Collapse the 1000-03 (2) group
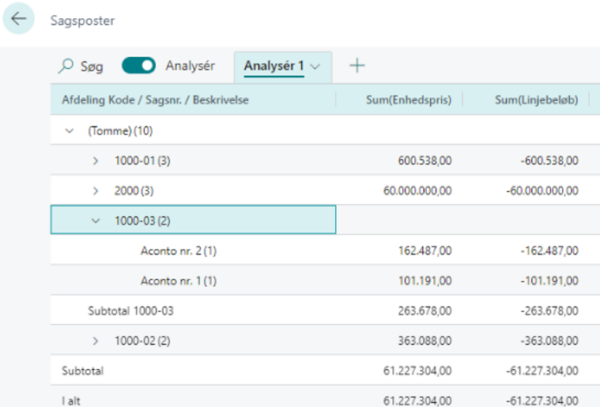The height and width of the screenshot is (407, 600). pyautogui.click(x=95, y=221)
